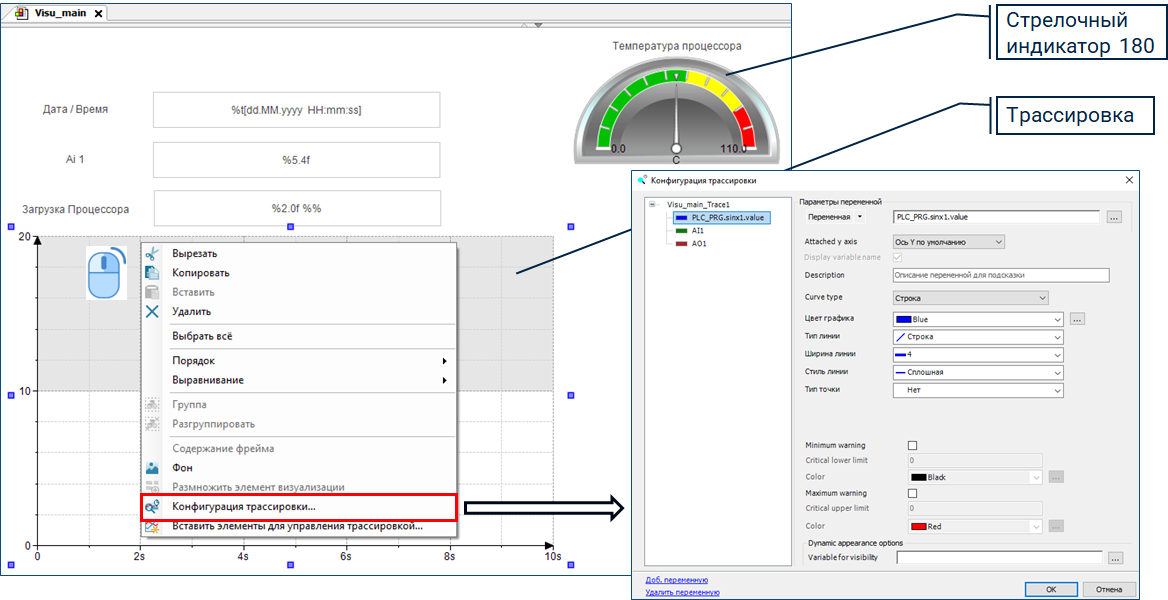
Task: Click the scissors Cut icon in context menu
Action: click(152, 254)
